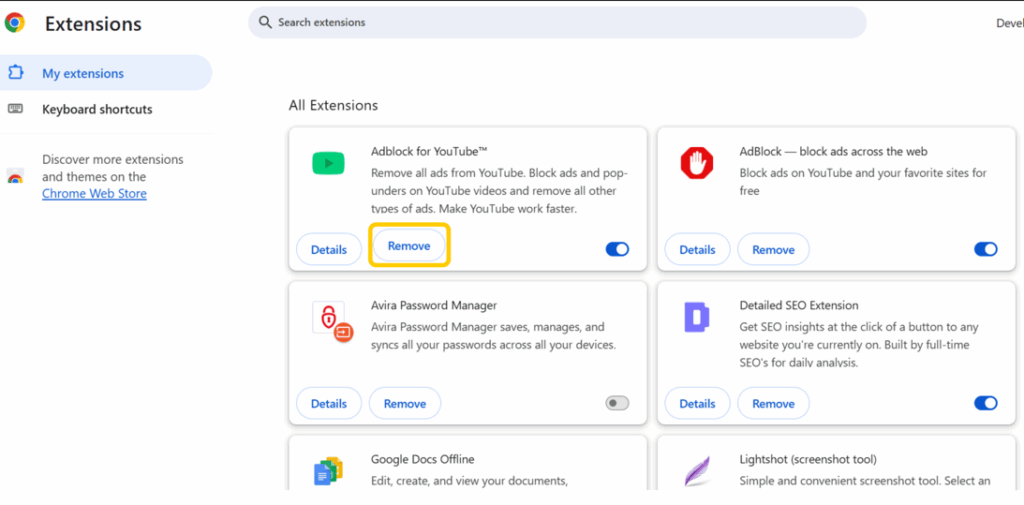Click the Lightshot (screenshot tool) name
1024x505 pixels.
pyautogui.click(x=808, y=459)
